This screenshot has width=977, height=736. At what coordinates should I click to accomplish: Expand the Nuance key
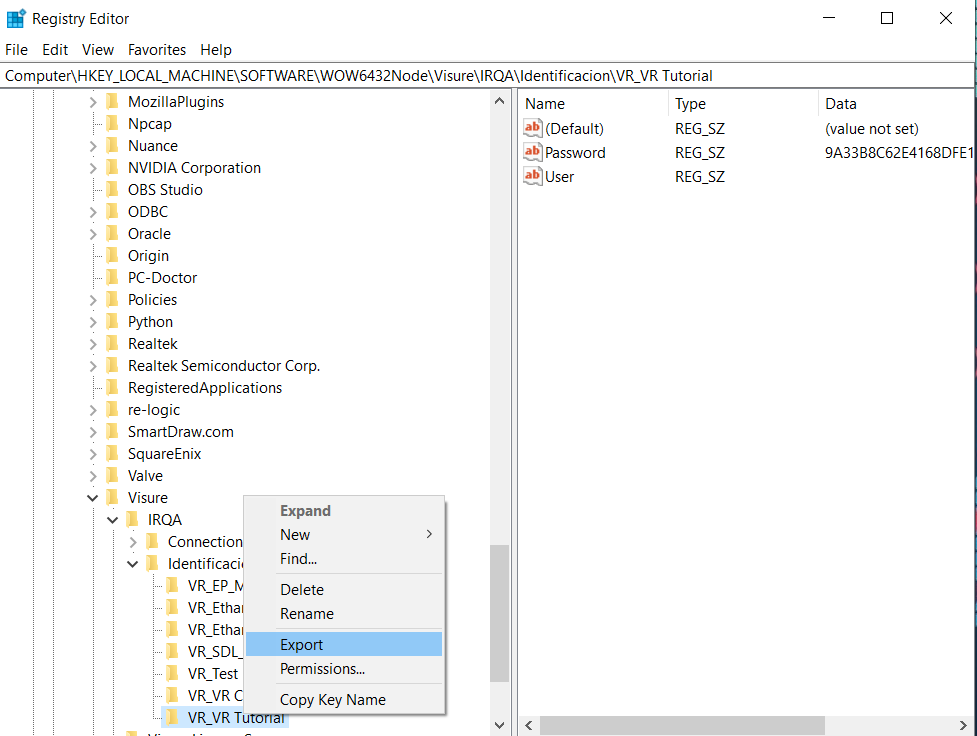point(93,146)
